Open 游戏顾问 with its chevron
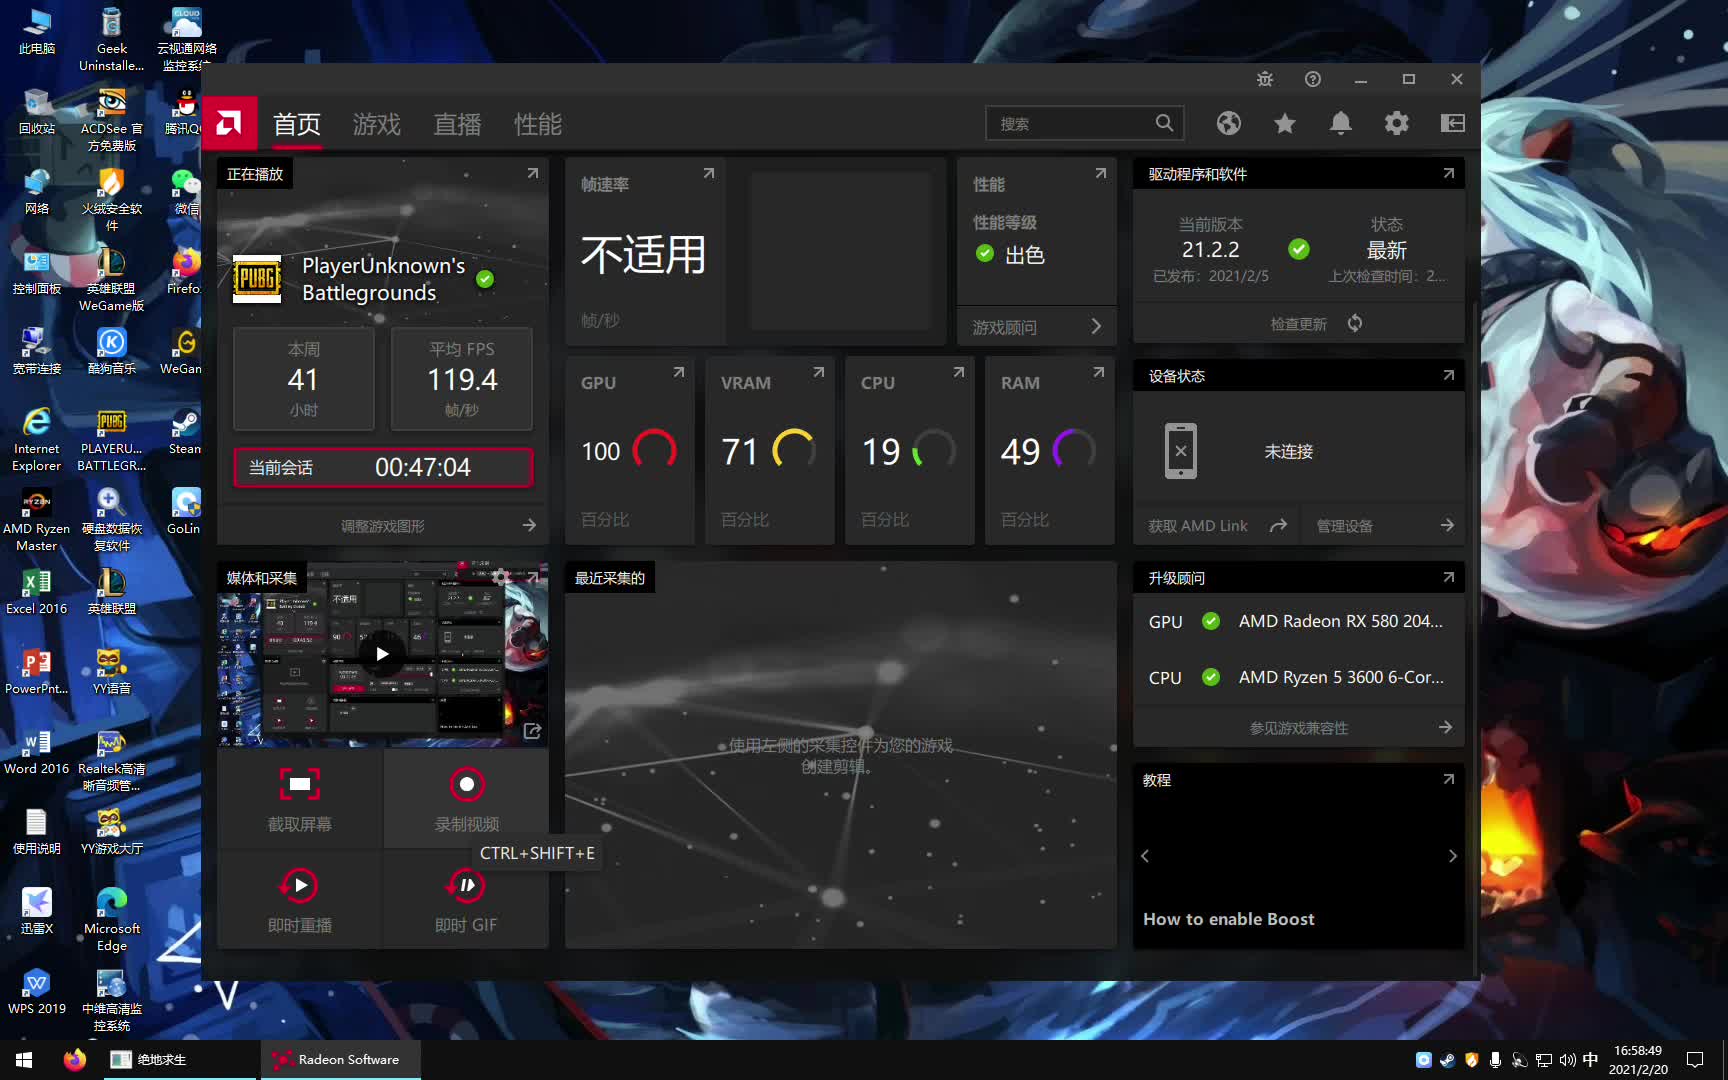Image resolution: width=1728 pixels, height=1080 pixels. (x=1097, y=326)
